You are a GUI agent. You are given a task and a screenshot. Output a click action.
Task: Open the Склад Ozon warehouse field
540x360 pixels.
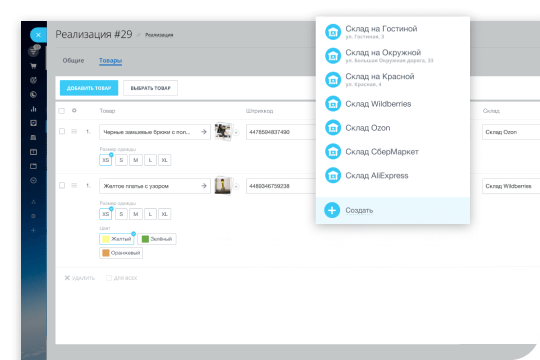511,132
